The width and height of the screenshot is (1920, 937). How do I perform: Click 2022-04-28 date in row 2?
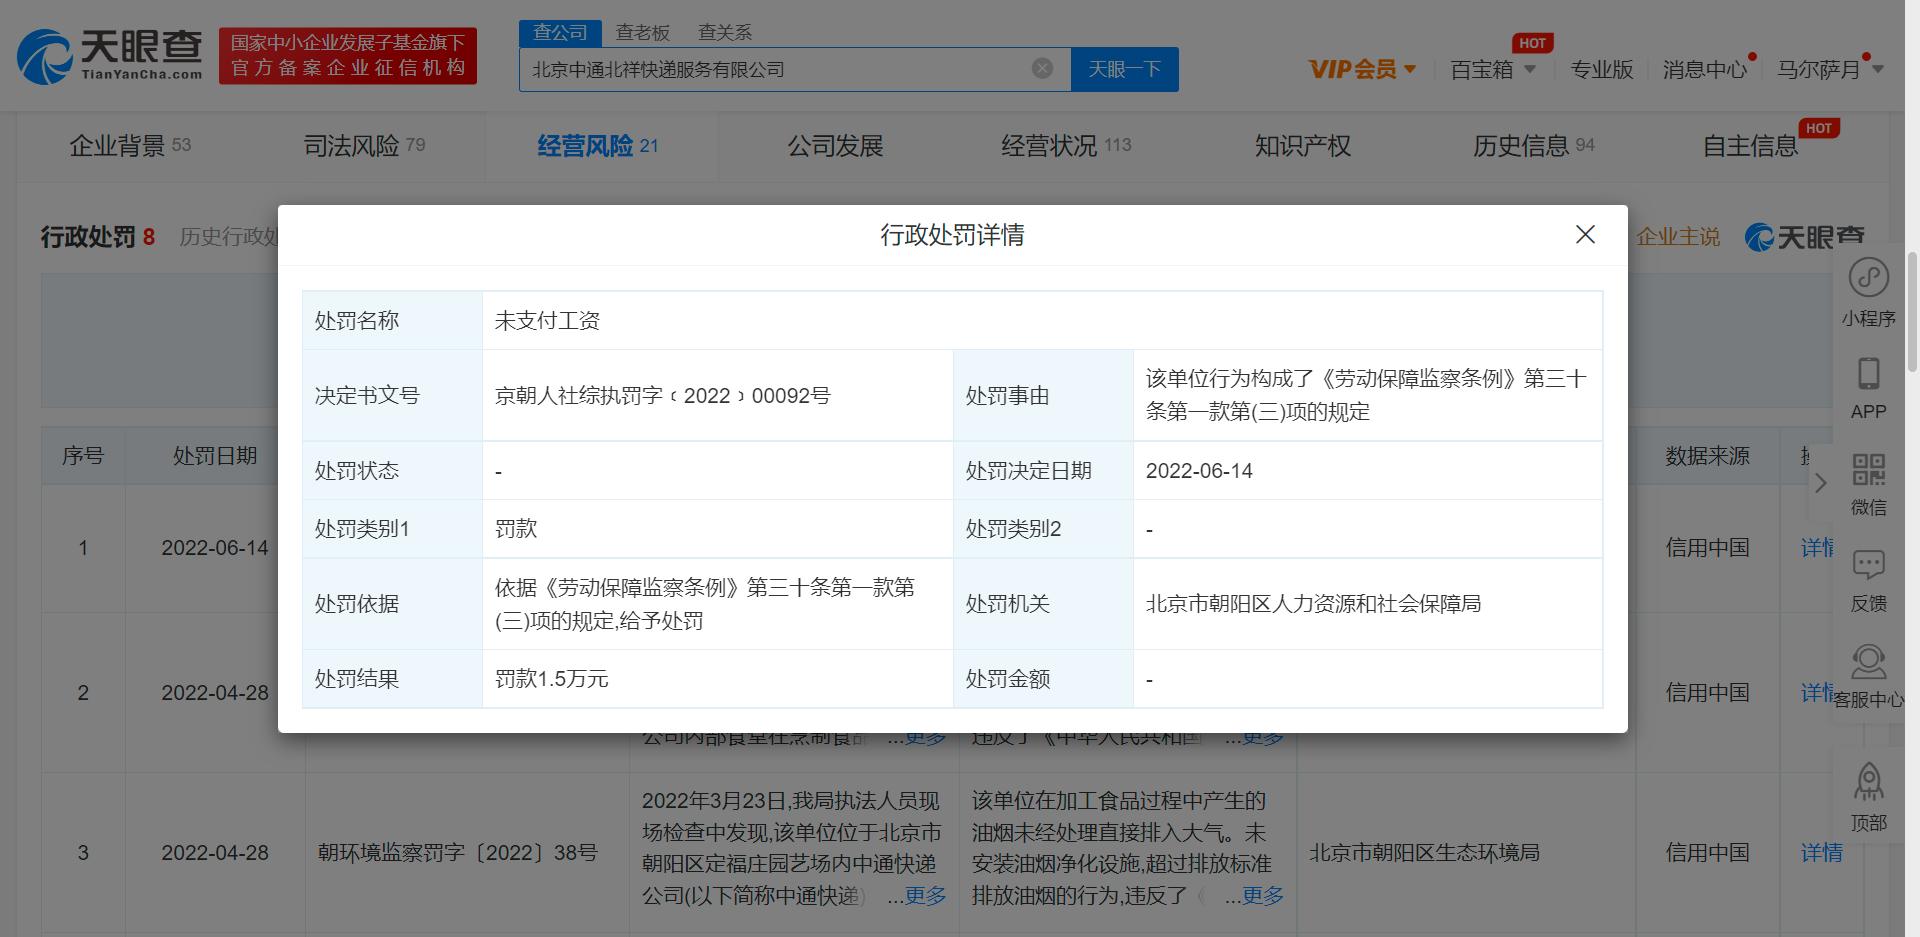(215, 692)
